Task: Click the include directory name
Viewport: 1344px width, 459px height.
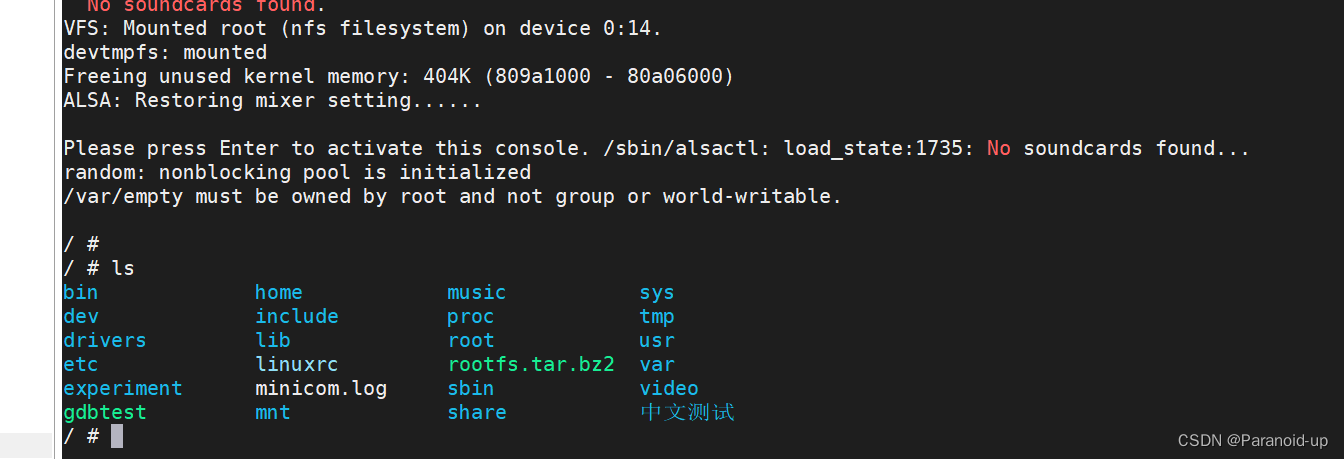Action: tap(297, 316)
